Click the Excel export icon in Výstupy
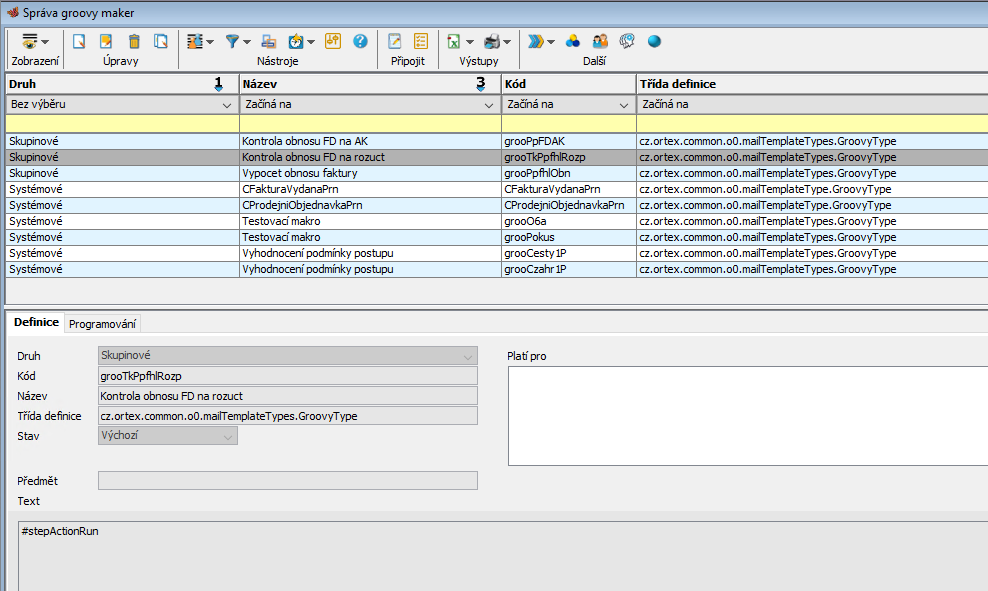Screen dimensions: 988x591 tap(454, 41)
